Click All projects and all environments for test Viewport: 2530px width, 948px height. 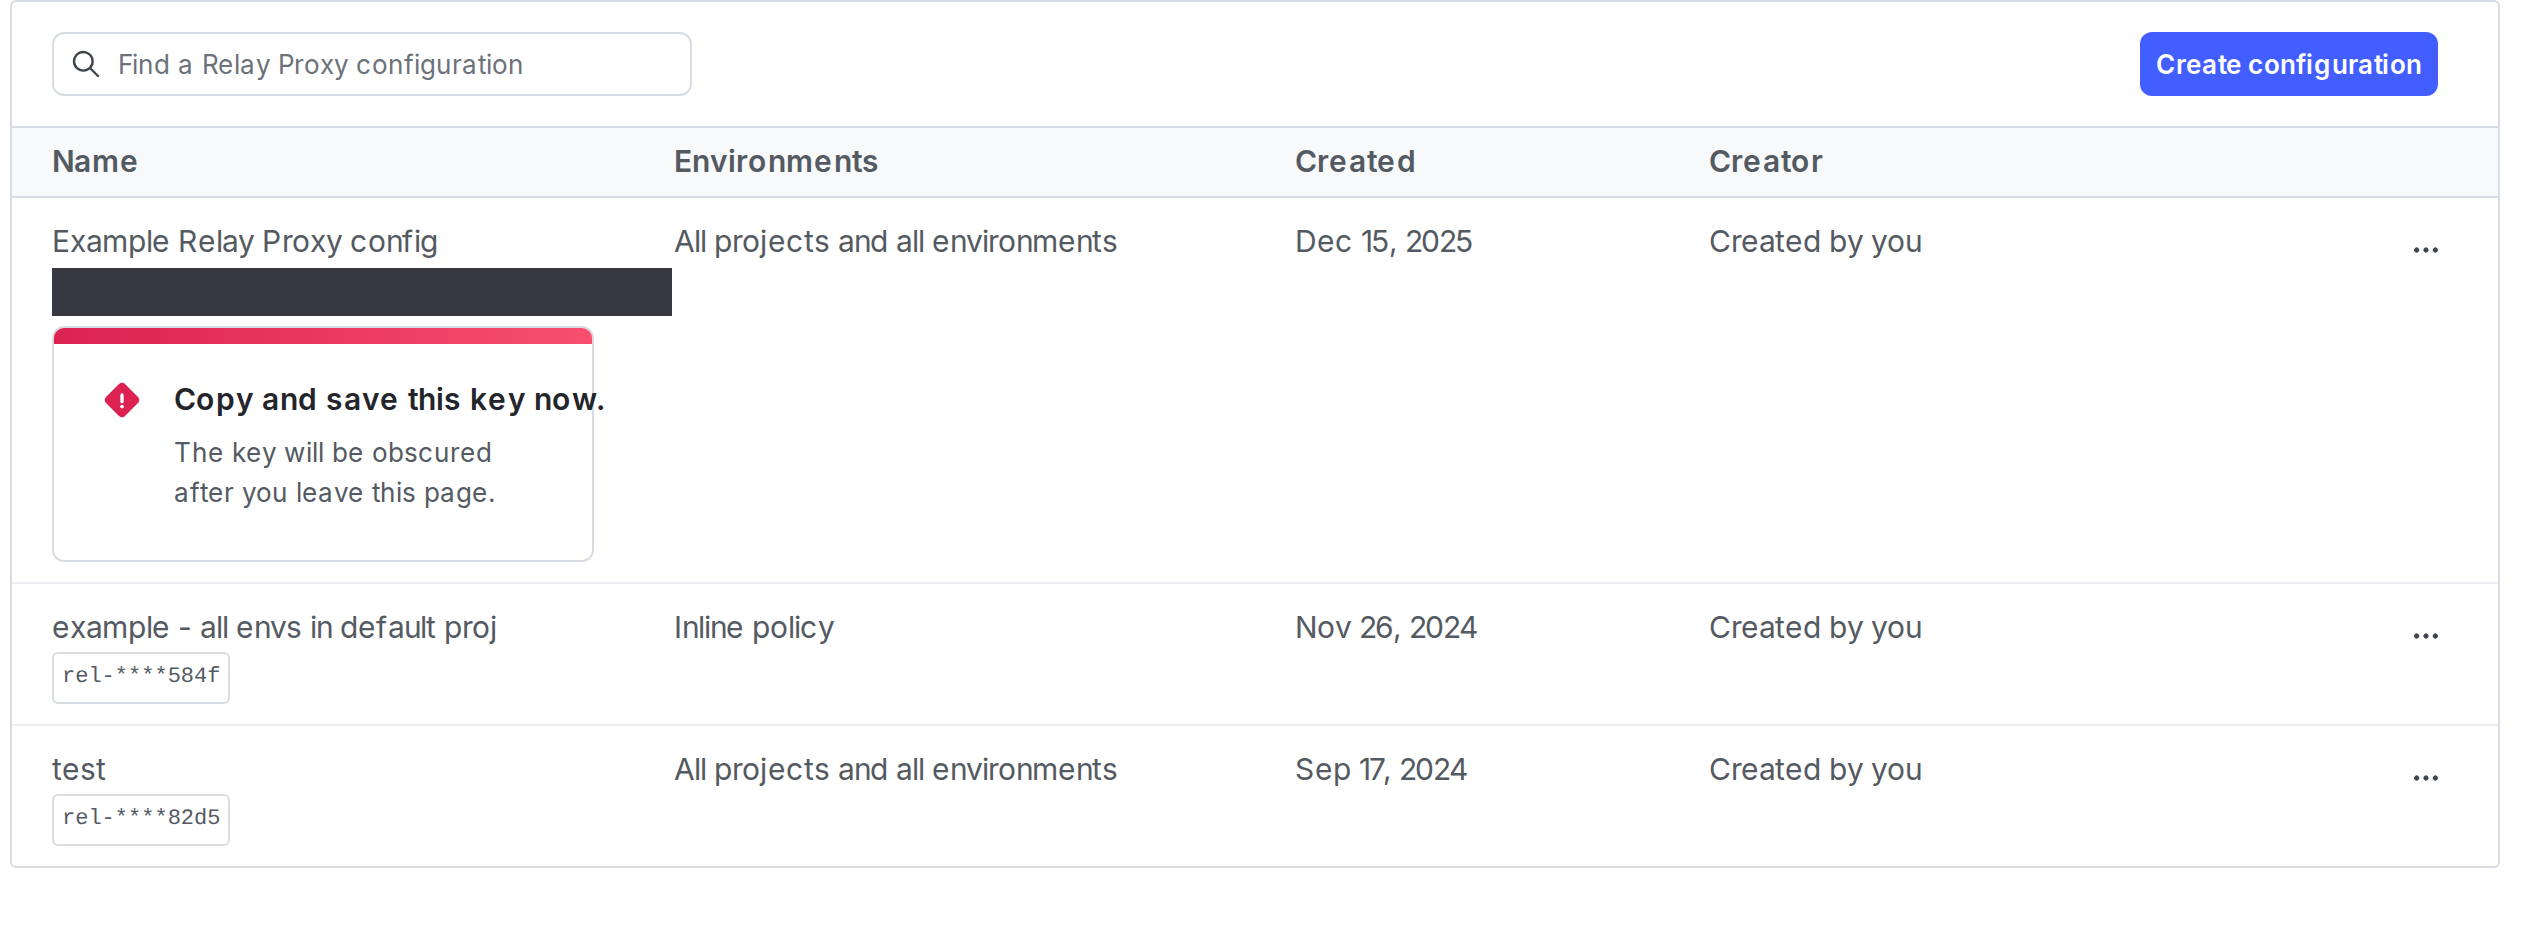tap(895, 769)
